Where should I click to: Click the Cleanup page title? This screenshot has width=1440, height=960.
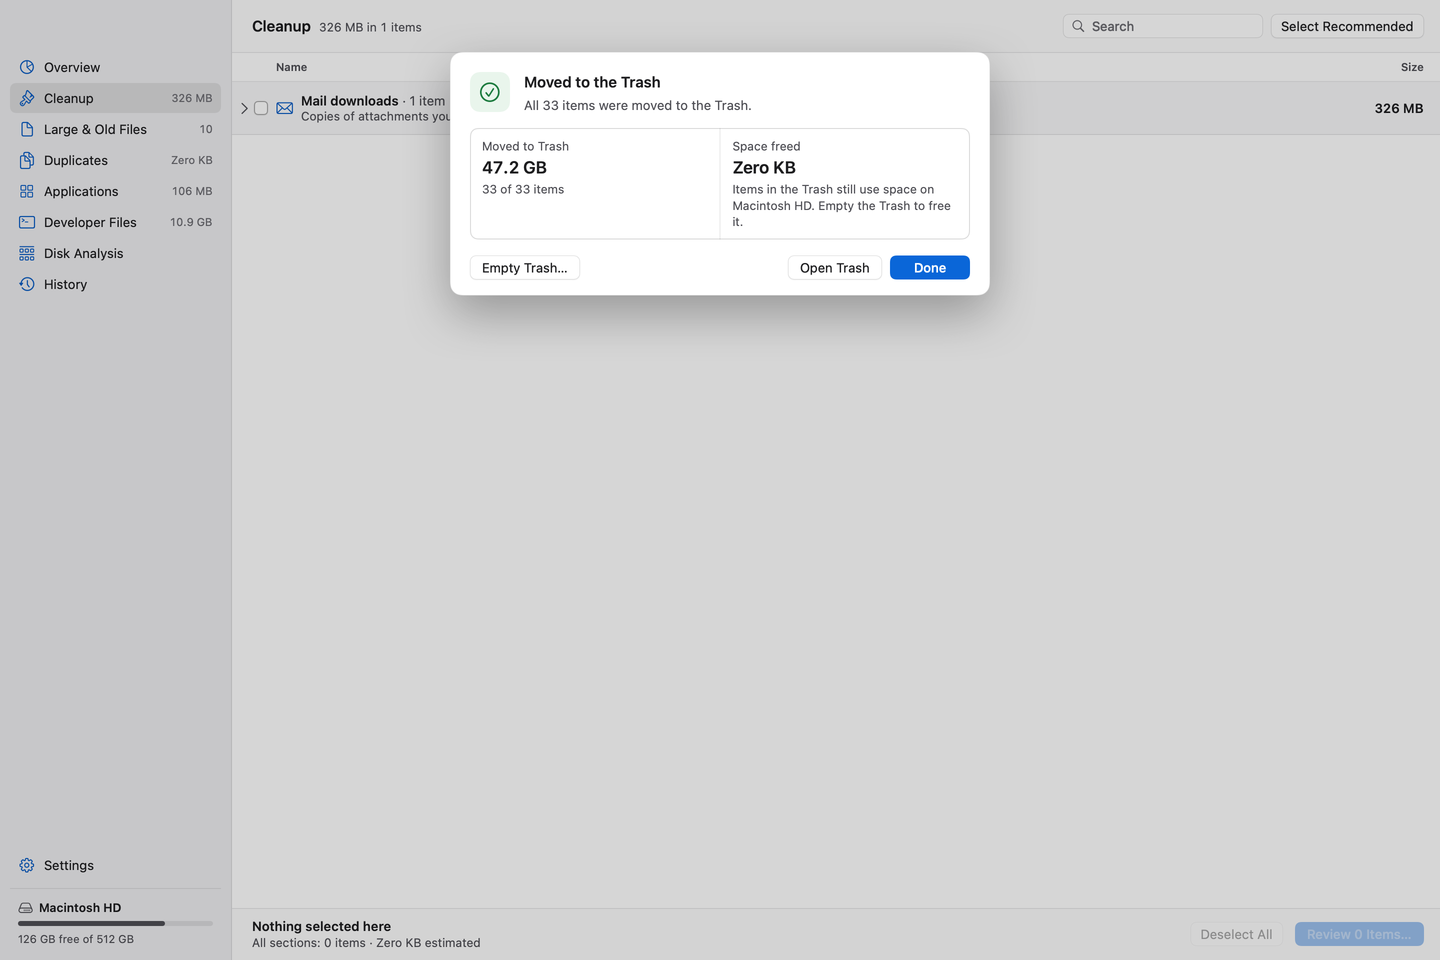[281, 26]
